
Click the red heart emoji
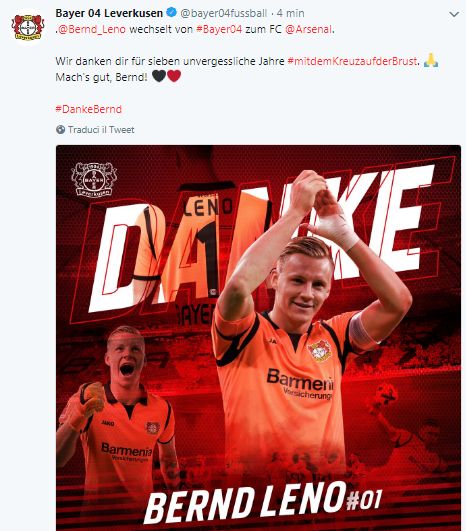pyautogui.click(x=174, y=76)
